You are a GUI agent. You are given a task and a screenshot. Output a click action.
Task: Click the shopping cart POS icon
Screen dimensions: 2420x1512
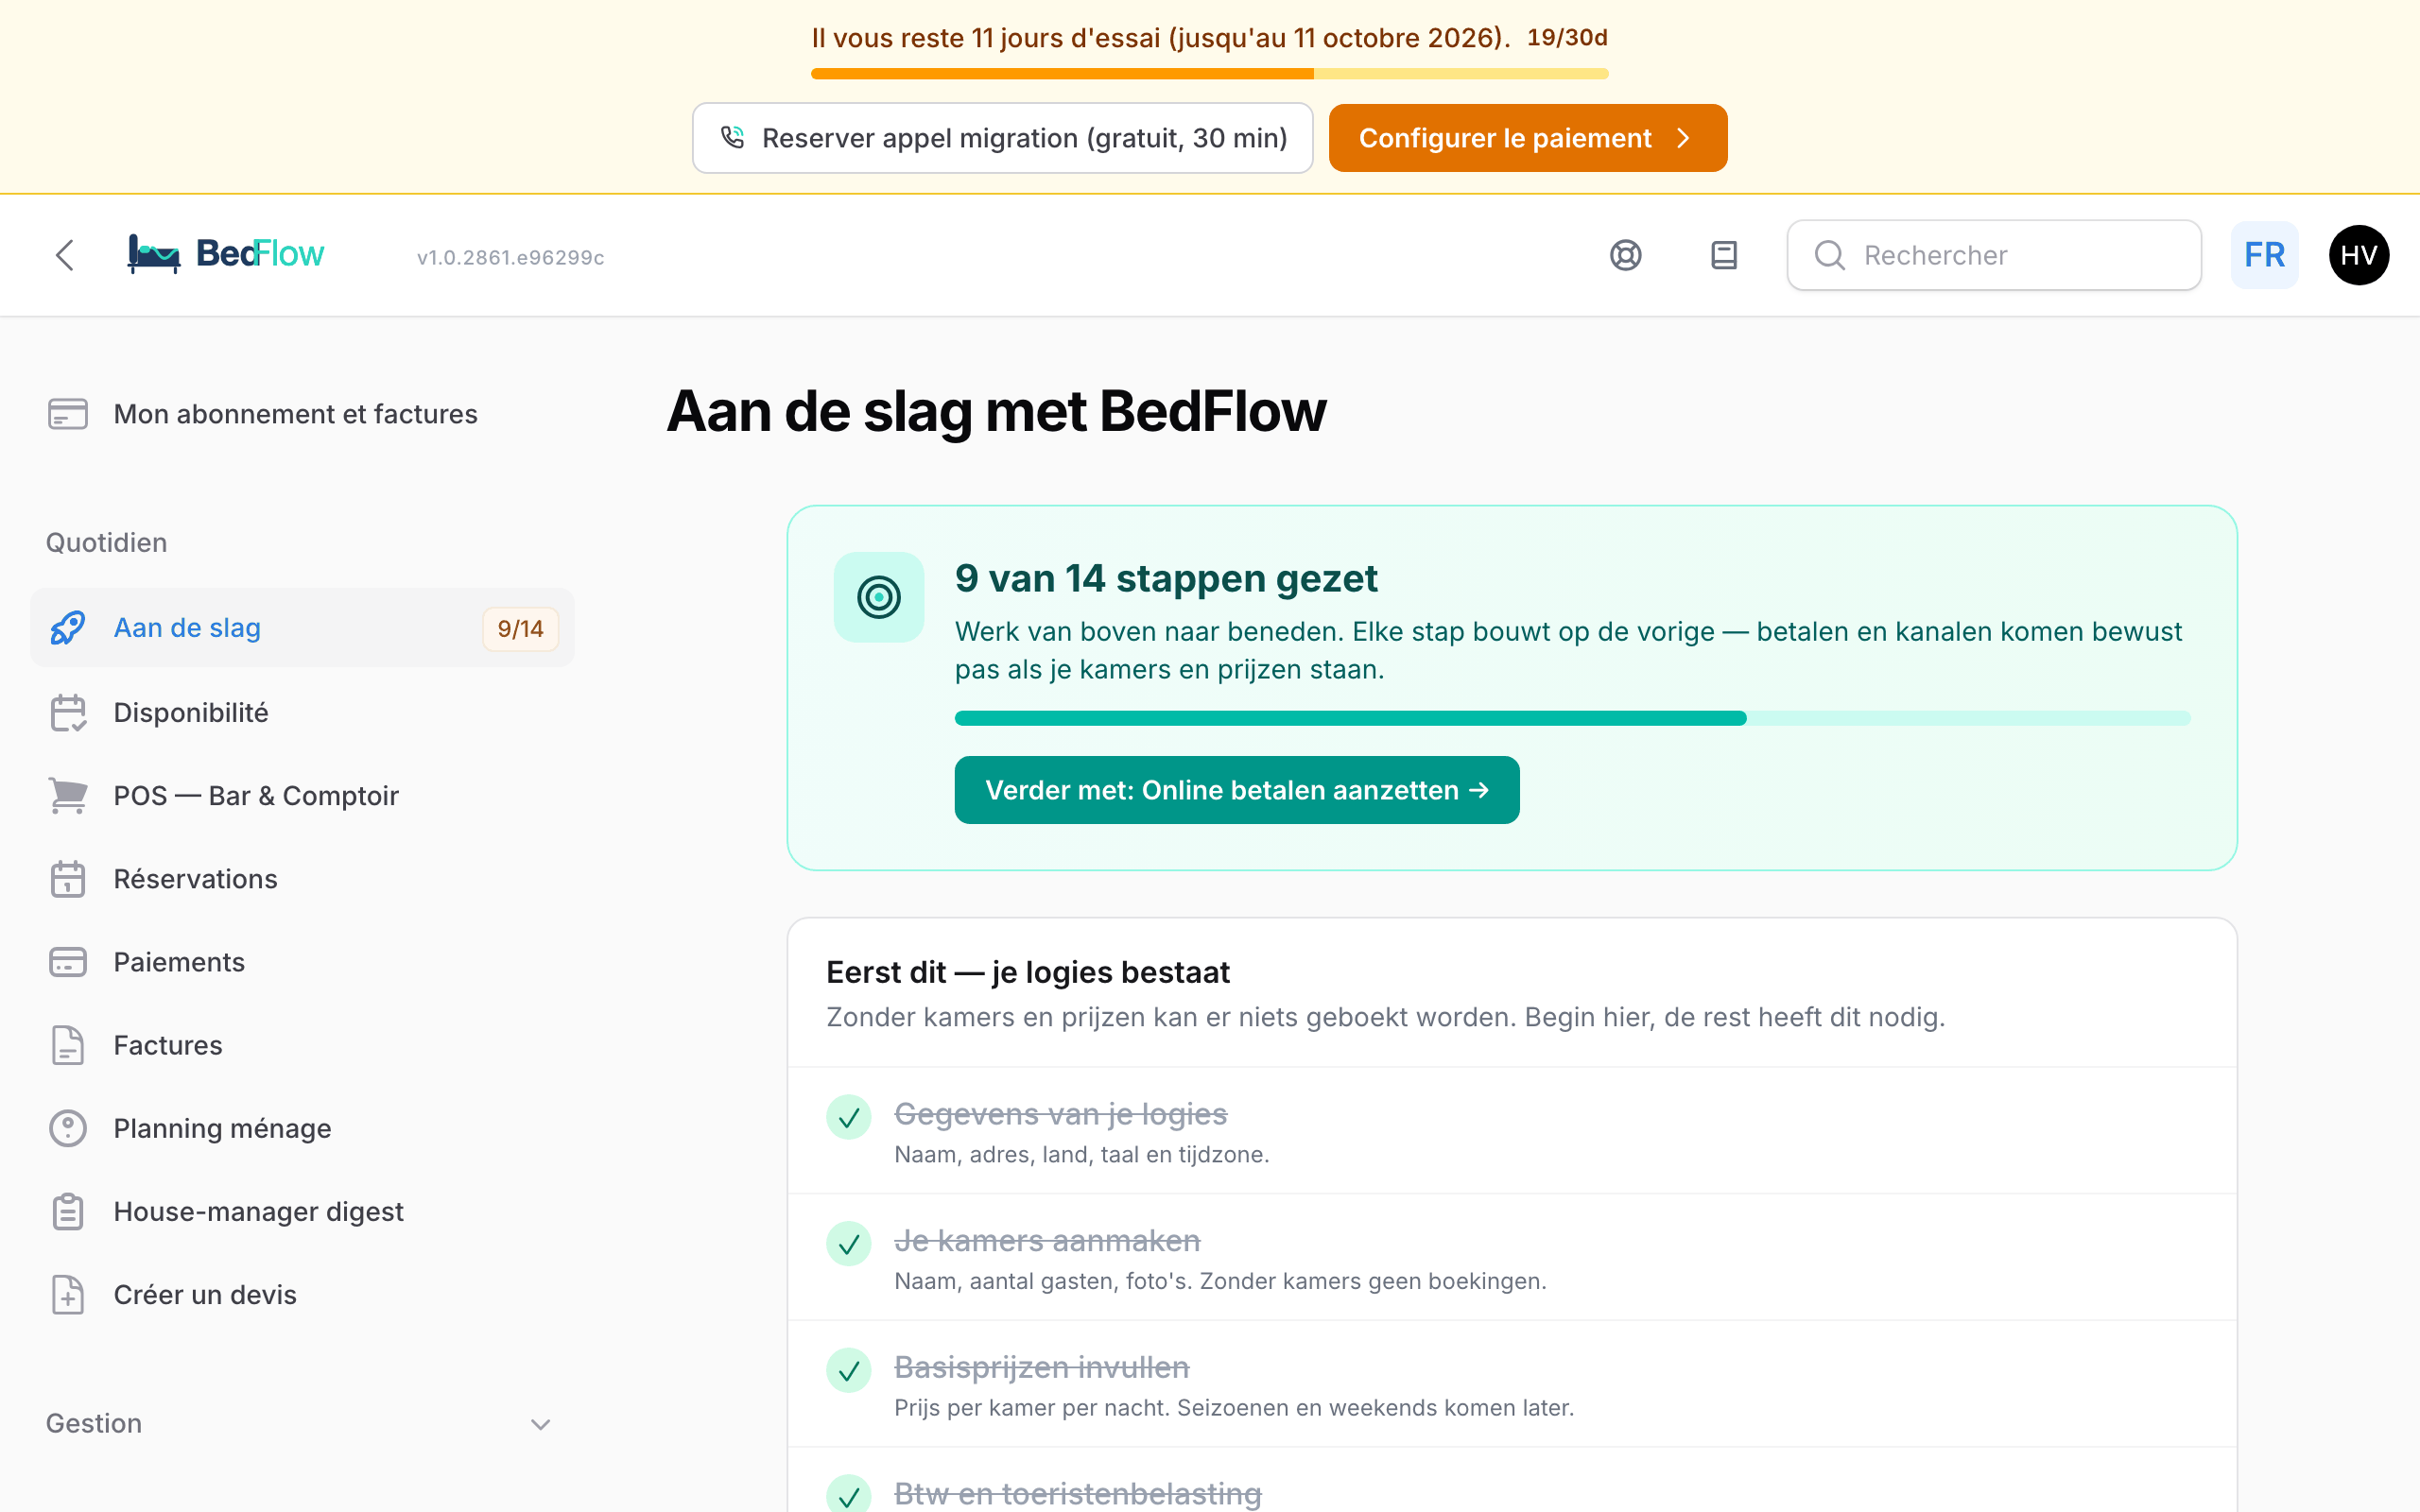pos(68,796)
